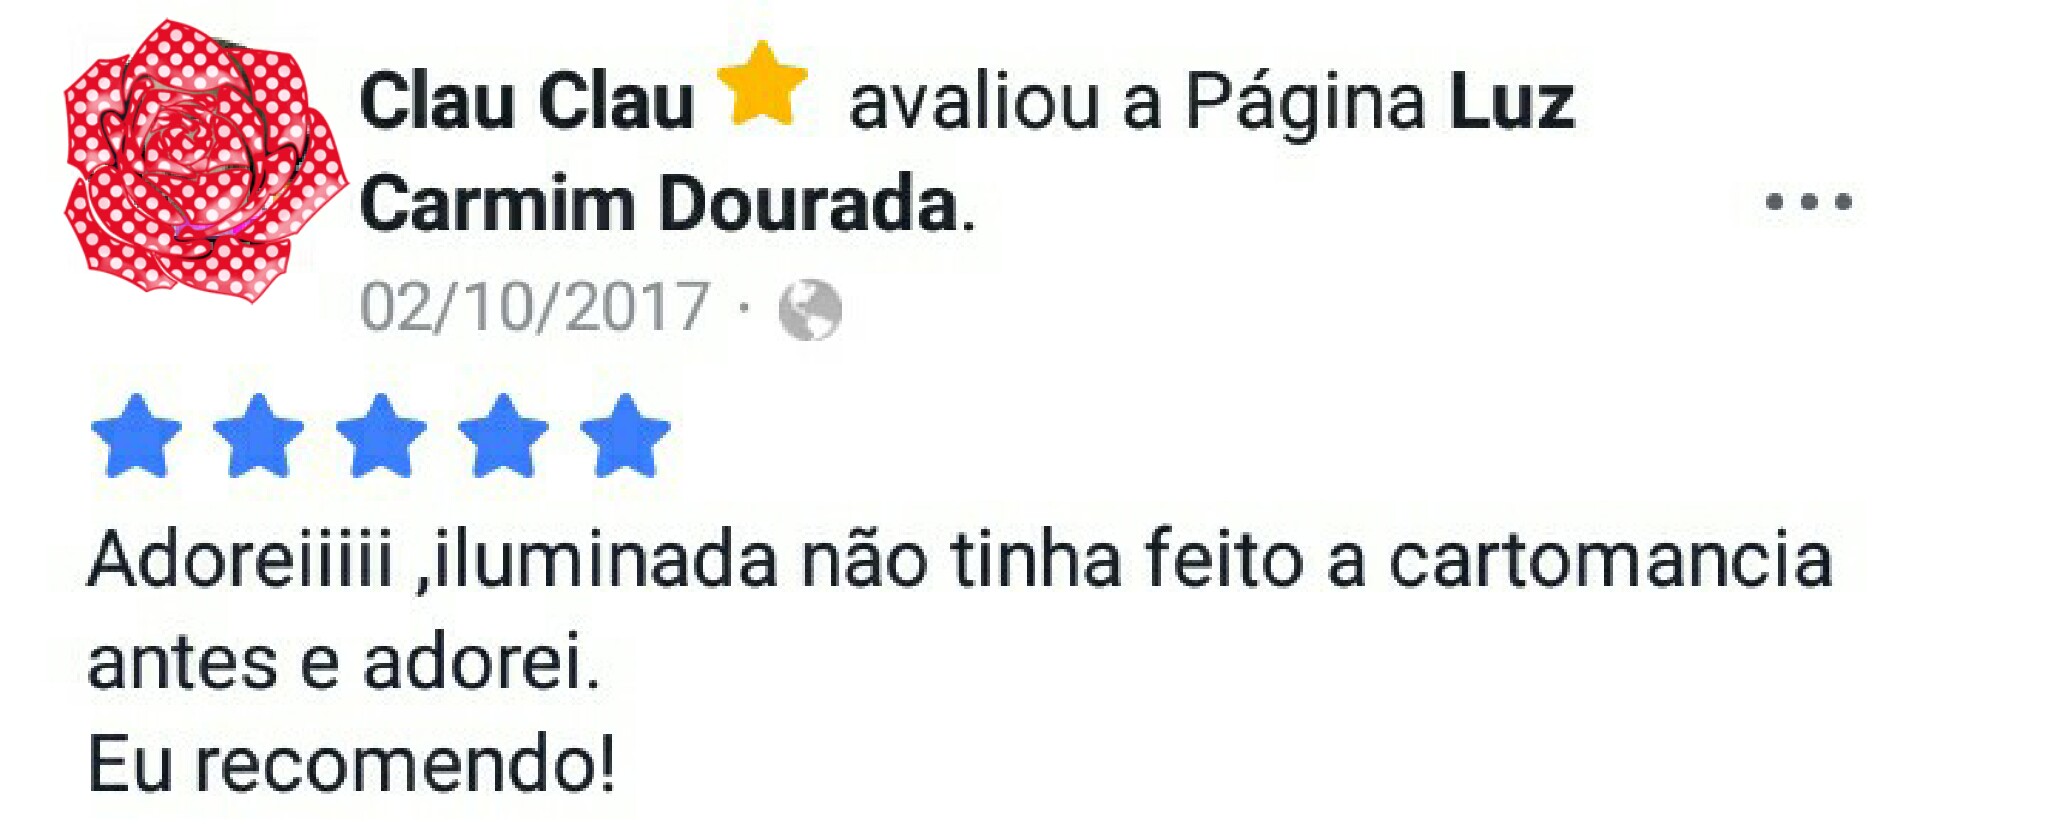Select the first blue rating star
The height and width of the screenshot is (824, 2048).
(x=136, y=436)
